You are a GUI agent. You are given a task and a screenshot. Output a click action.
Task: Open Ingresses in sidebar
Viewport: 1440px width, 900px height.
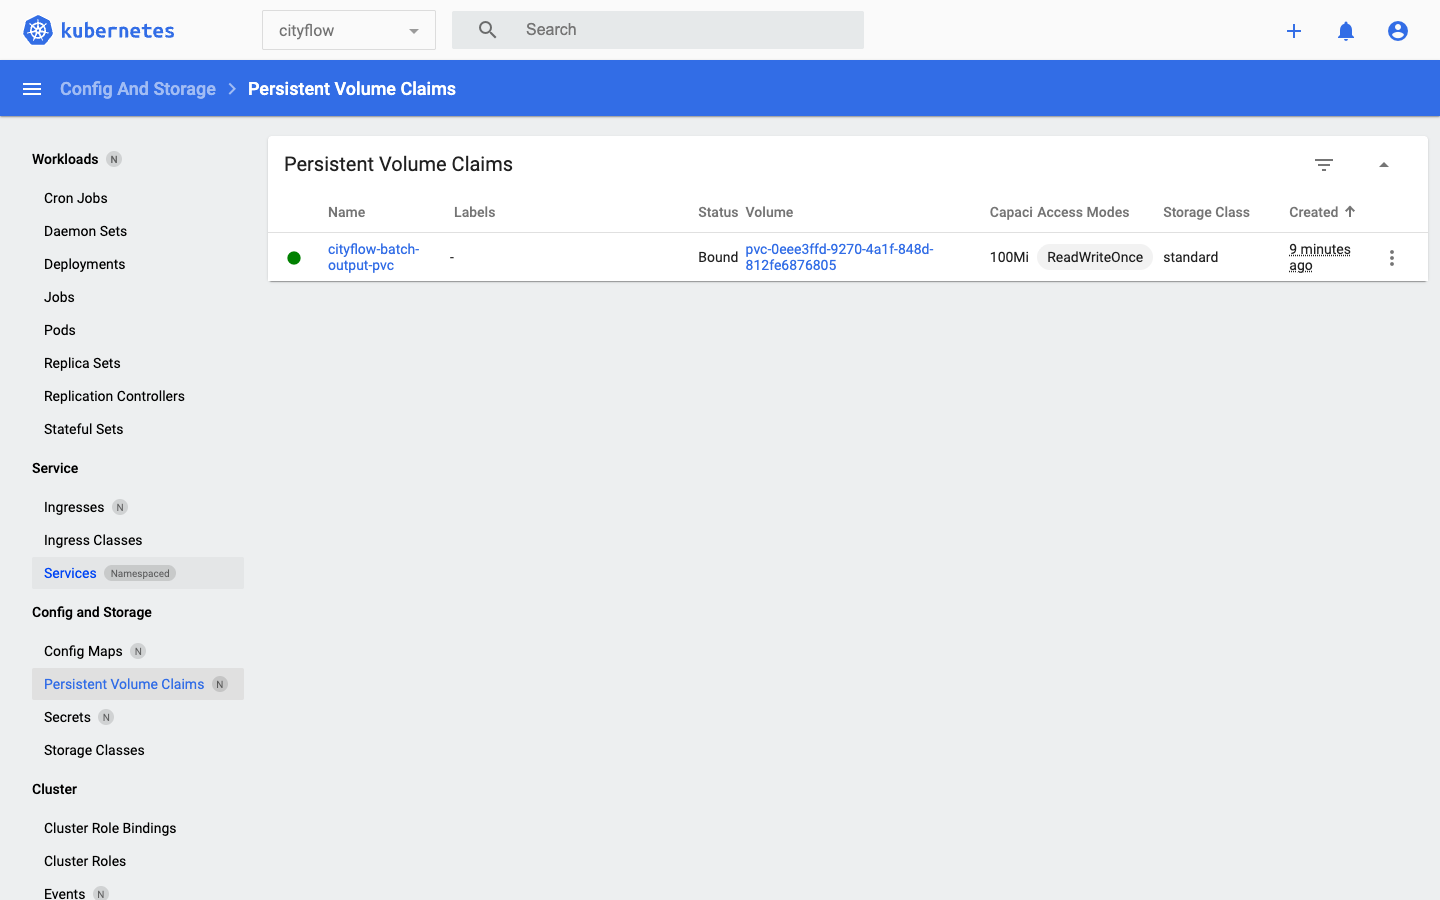click(x=74, y=507)
